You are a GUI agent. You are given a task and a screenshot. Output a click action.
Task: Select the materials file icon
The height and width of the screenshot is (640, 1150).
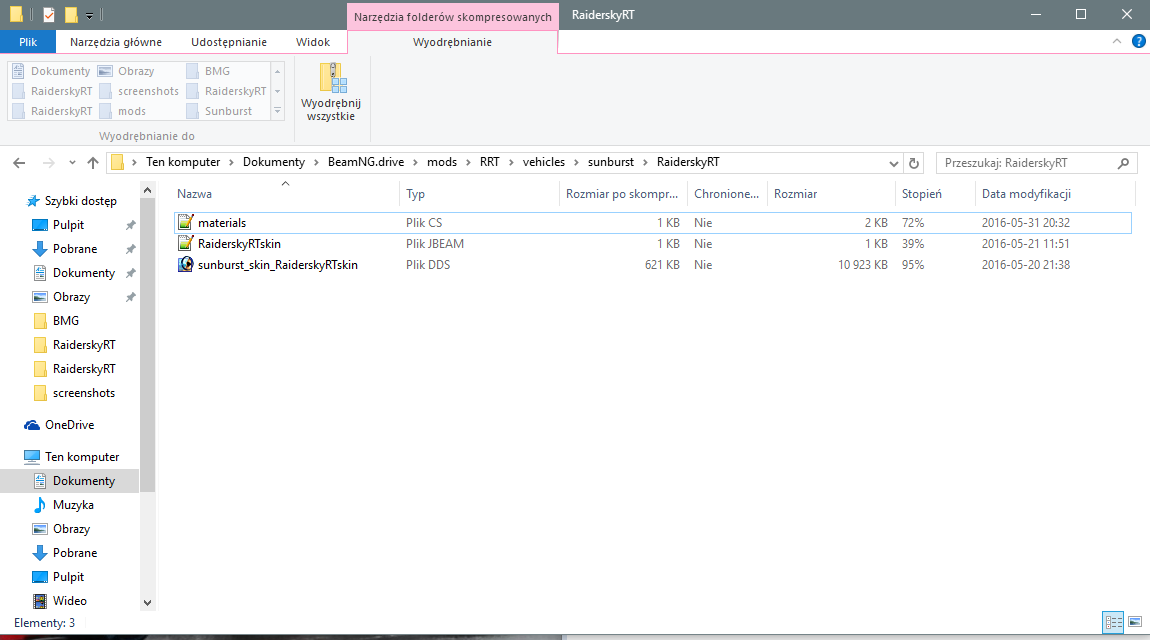coord(186,222)
